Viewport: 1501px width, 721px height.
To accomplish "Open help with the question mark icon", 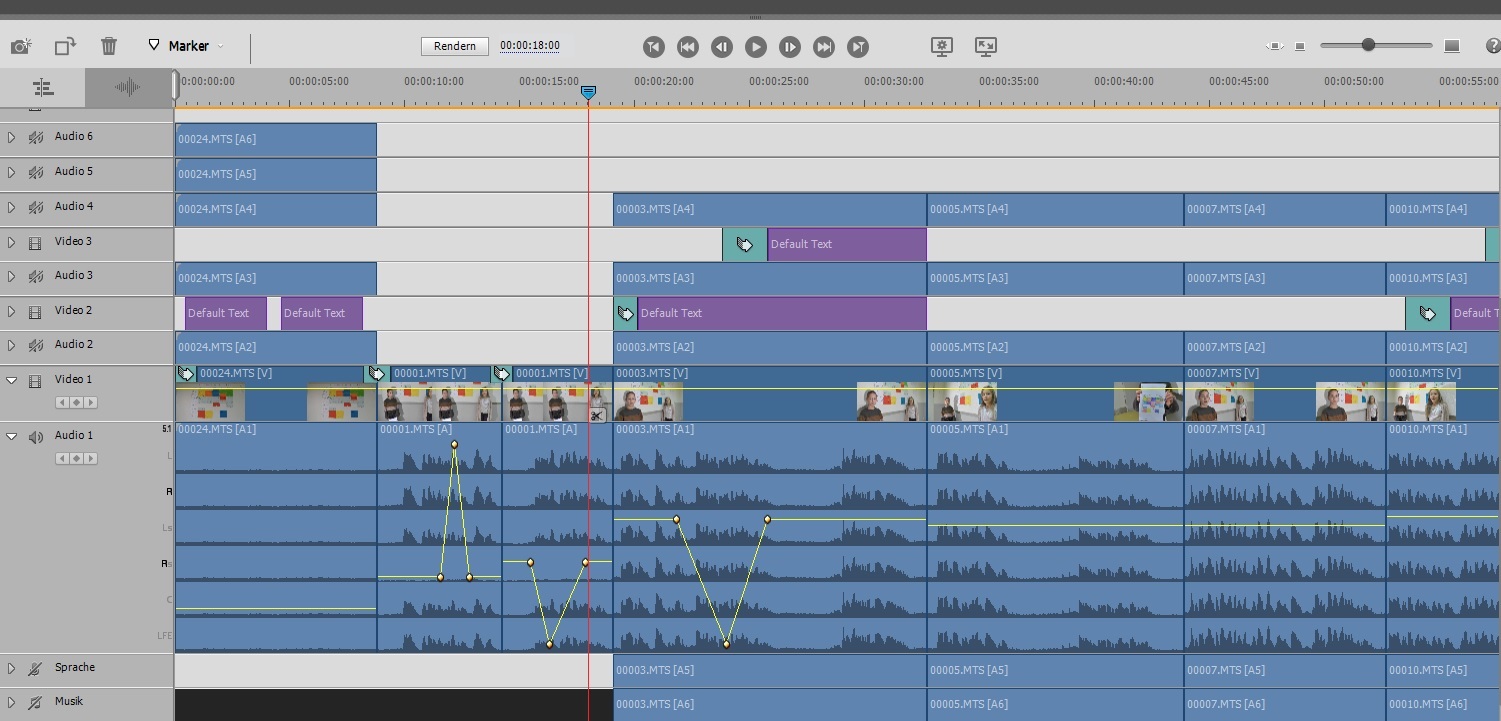I will pos(1492,46).
